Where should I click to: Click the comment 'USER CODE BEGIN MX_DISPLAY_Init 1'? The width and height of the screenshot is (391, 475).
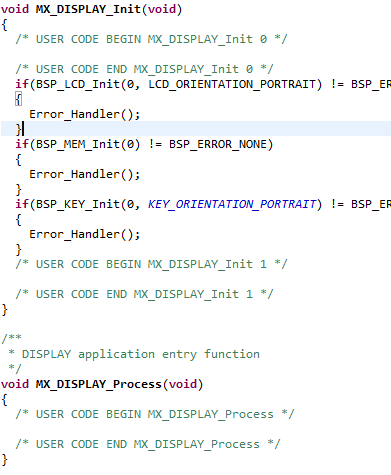pos(151,264)
